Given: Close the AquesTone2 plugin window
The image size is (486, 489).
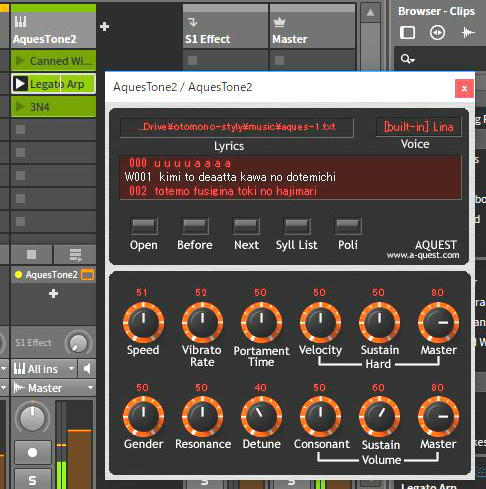Looking at the screenshot, I should [464, 88].
